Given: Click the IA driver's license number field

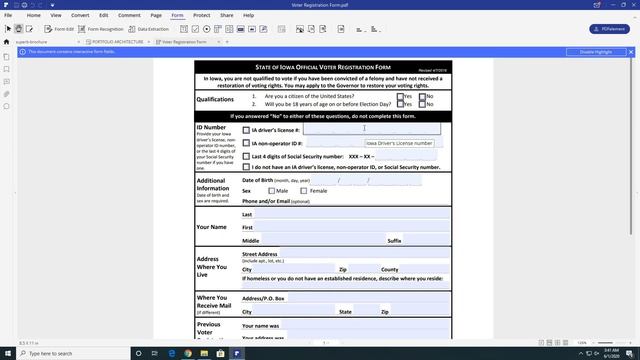Looking at the screenshot, I should coord(372,129).
